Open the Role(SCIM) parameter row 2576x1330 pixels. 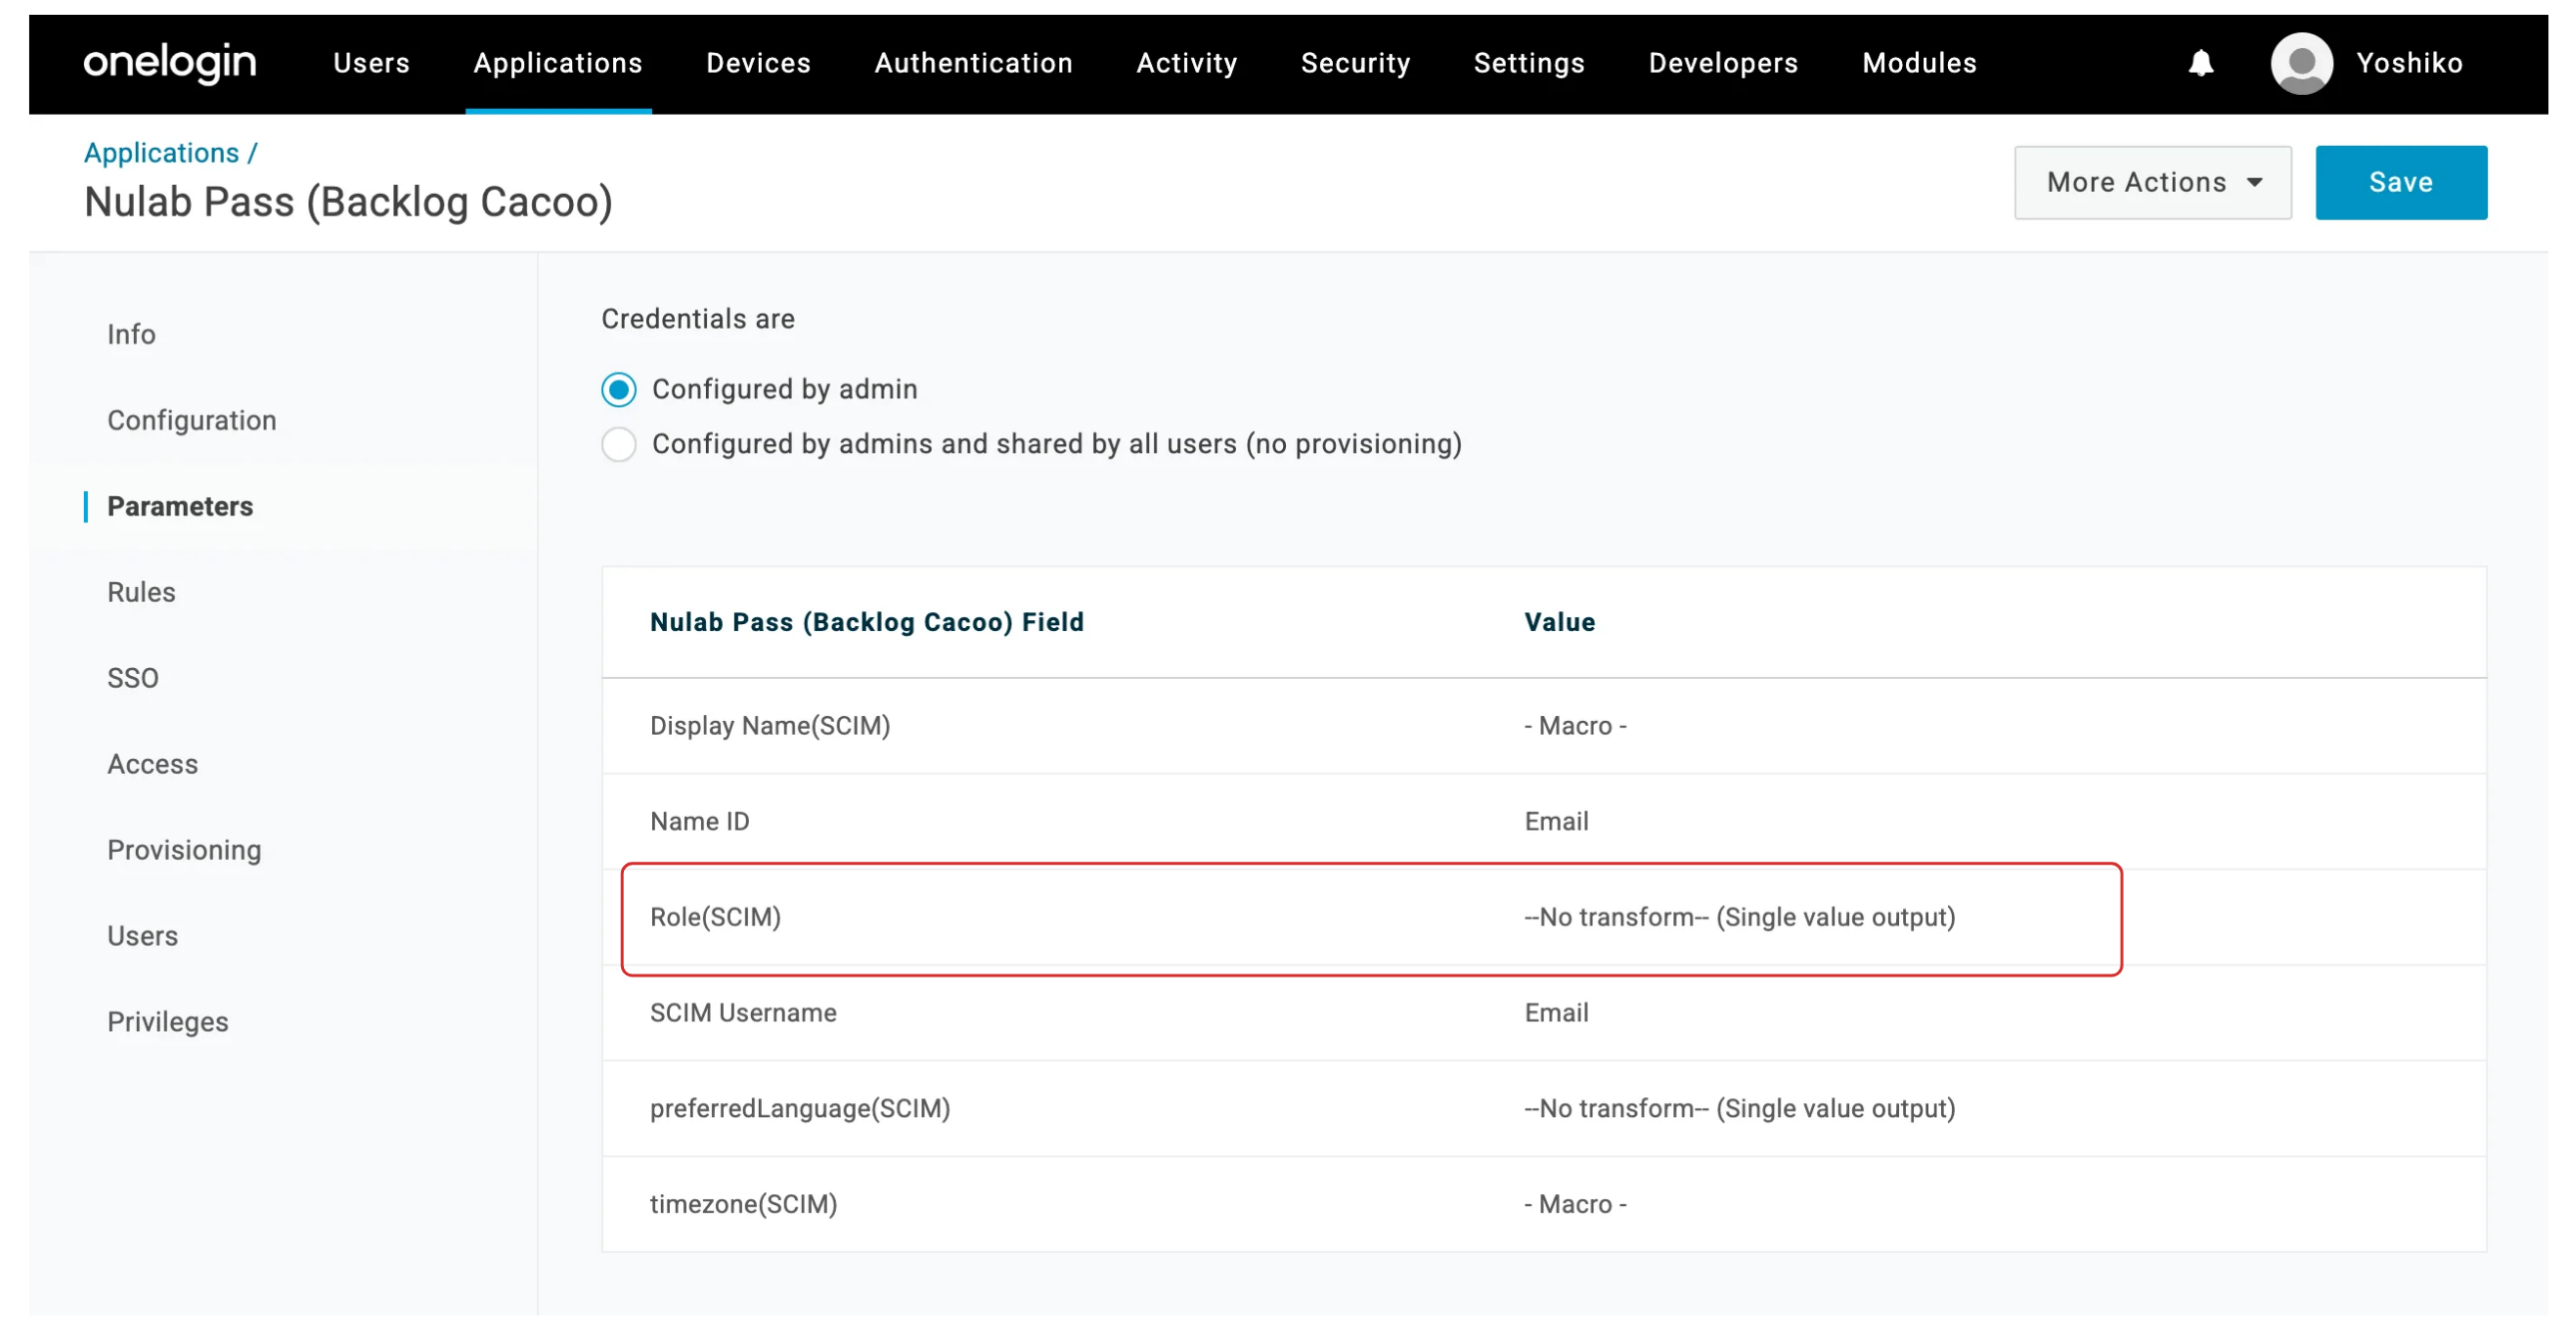[x=1543, y=918]
